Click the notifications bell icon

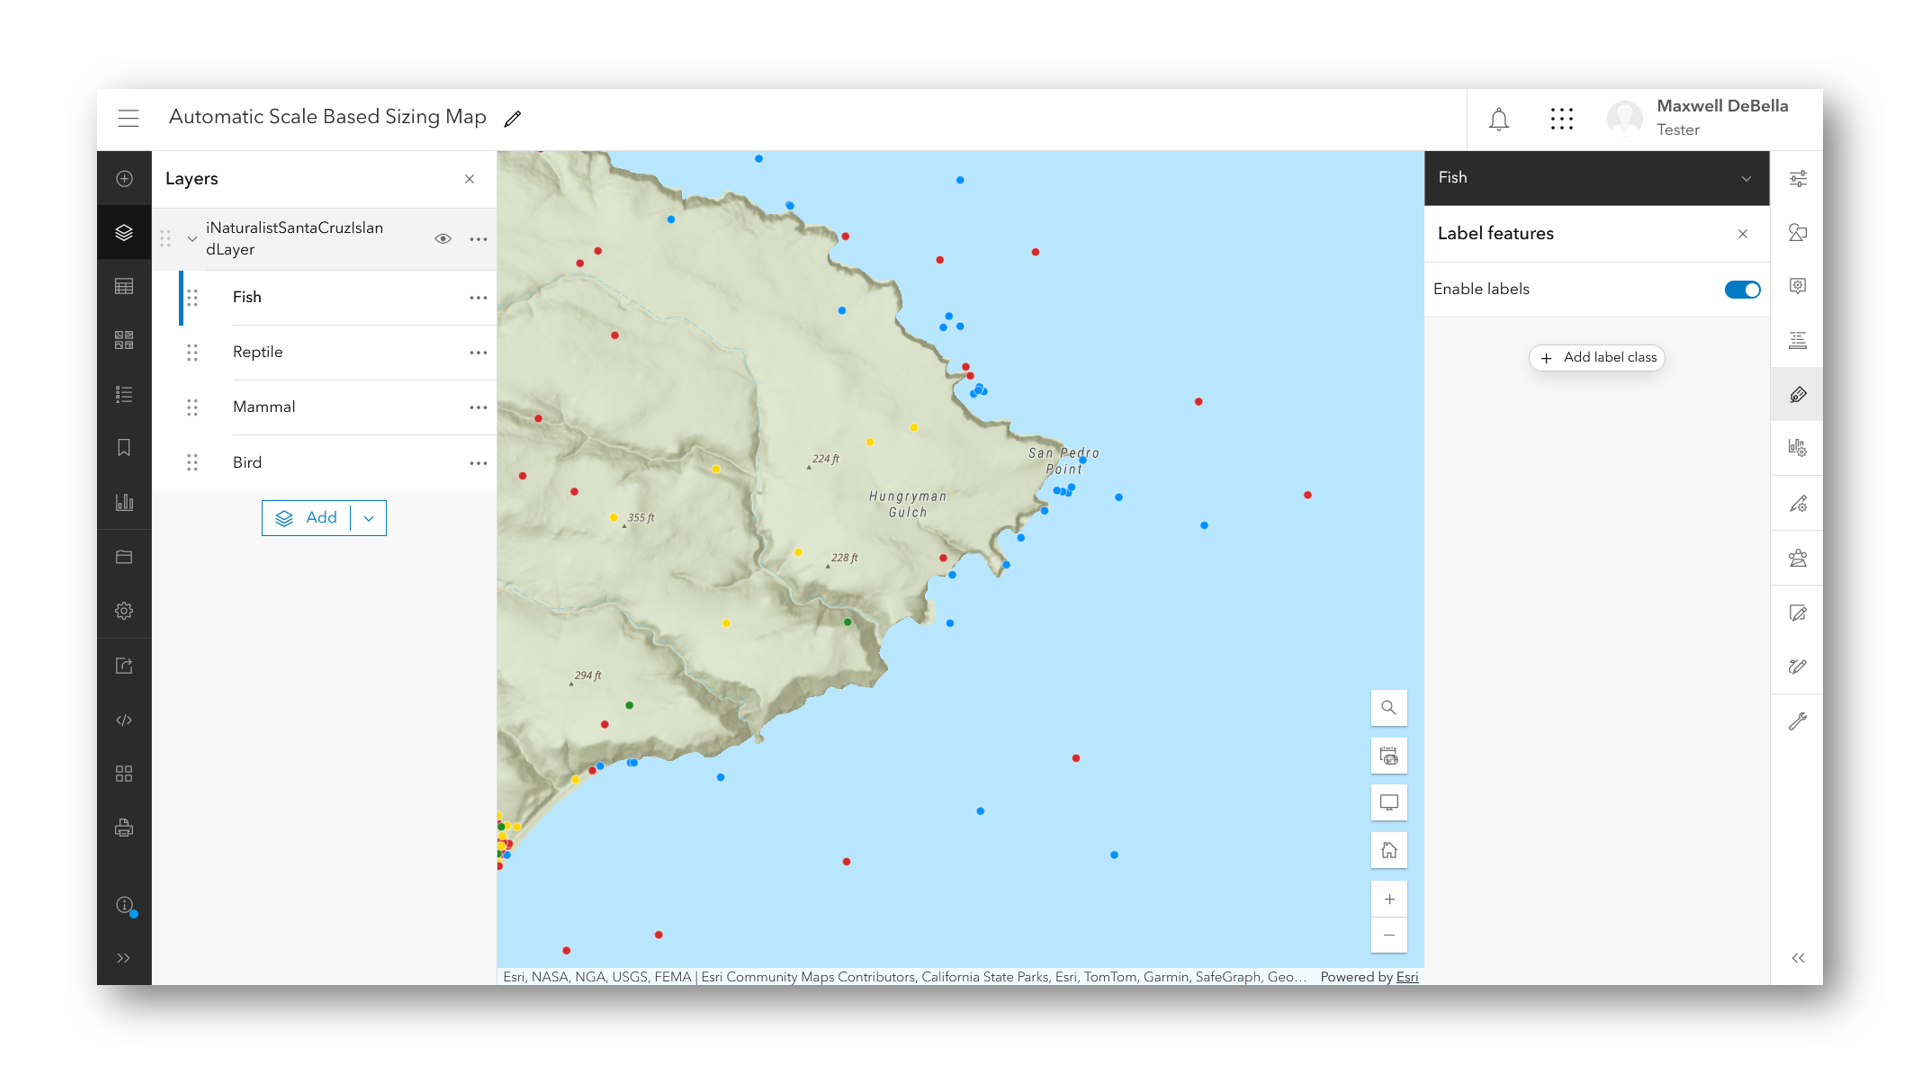[x=1498, y=120]
